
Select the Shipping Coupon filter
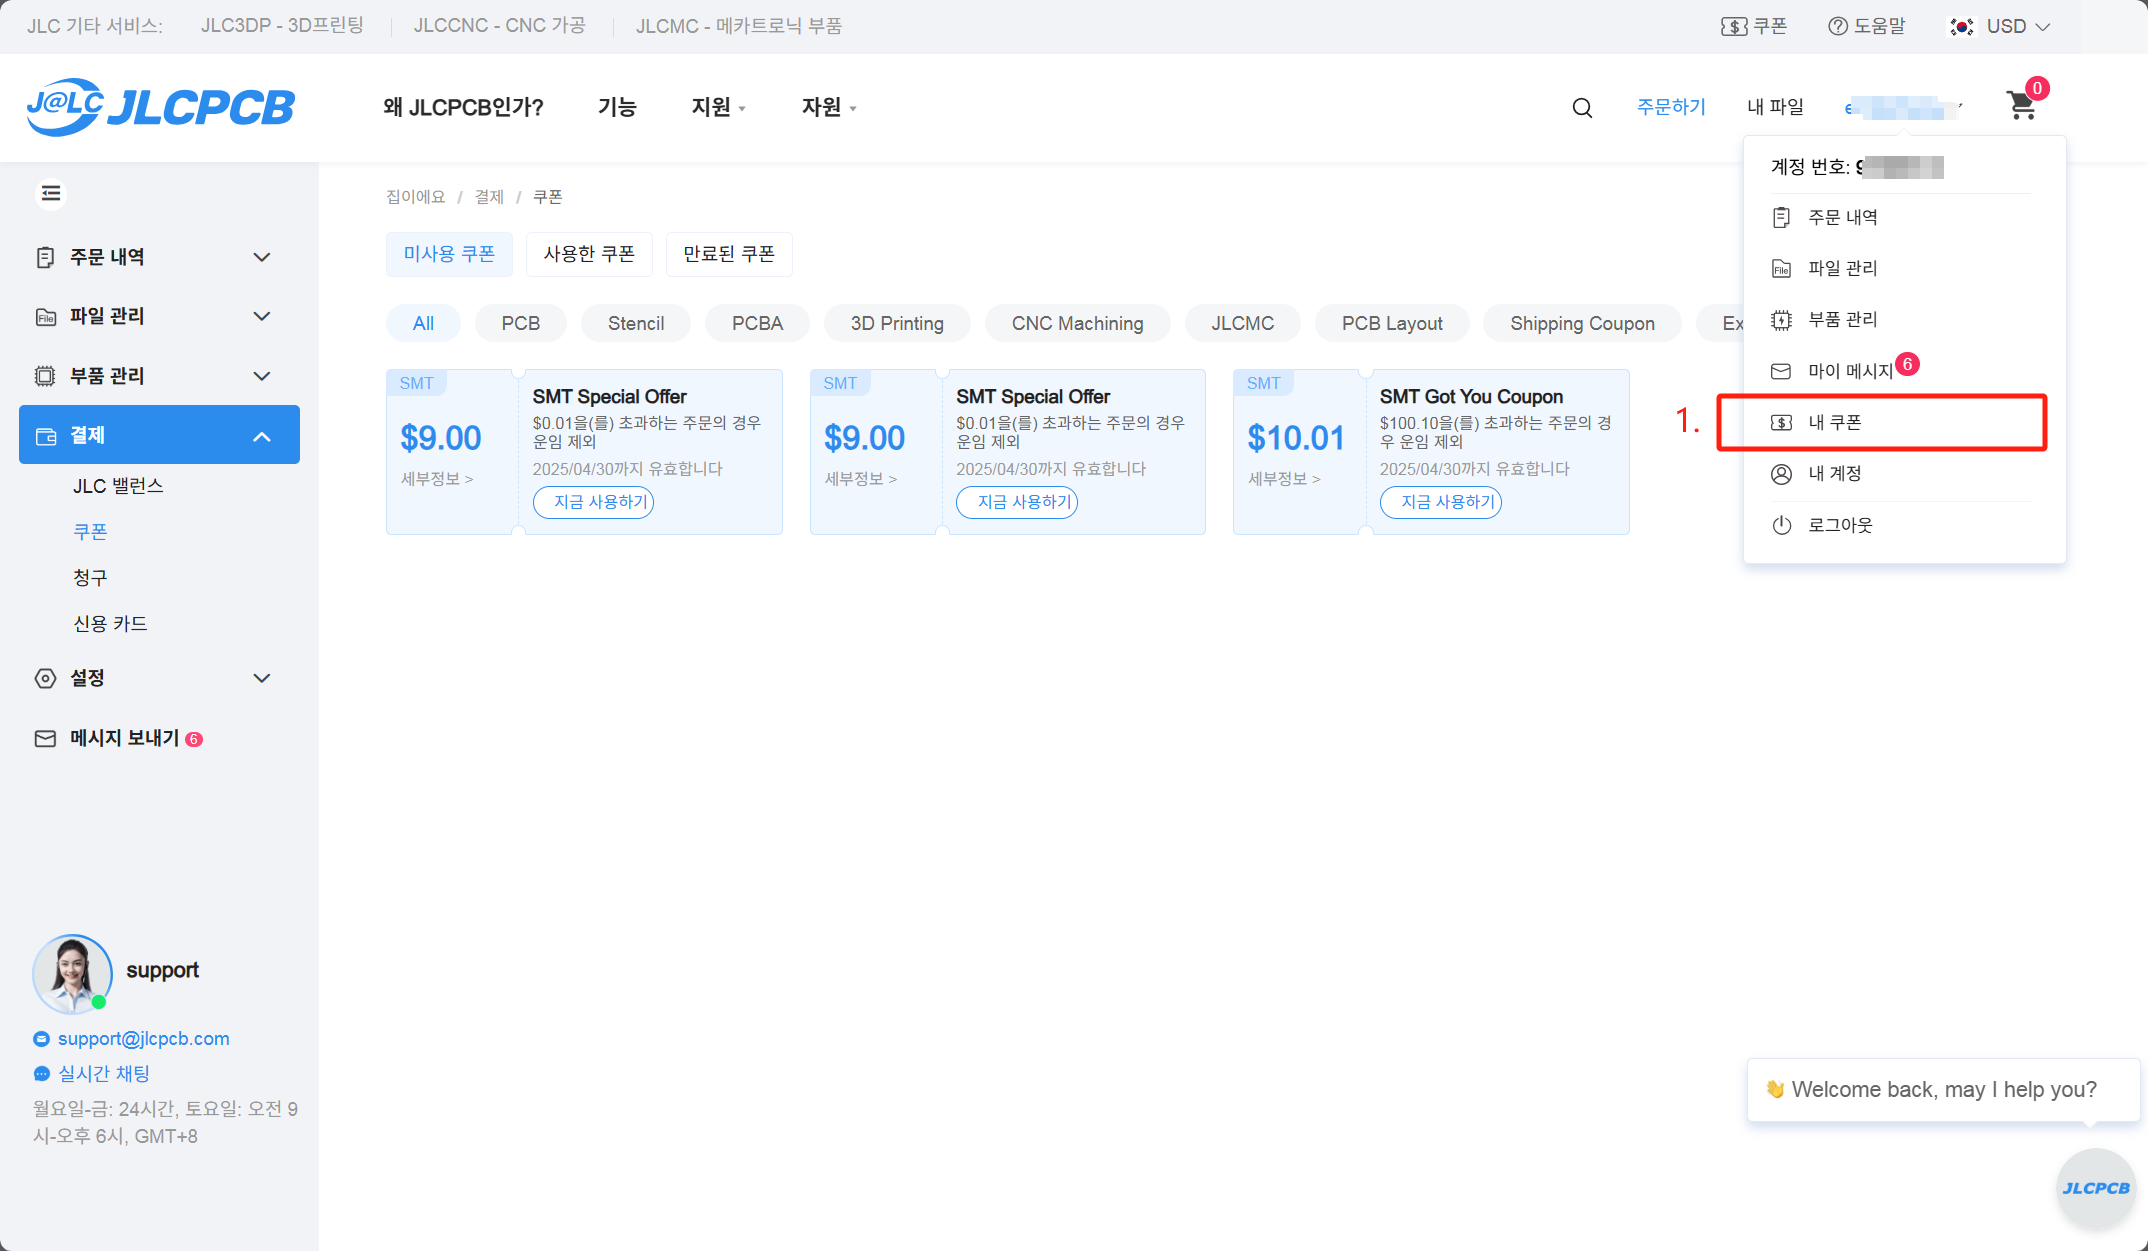[1582, 323]
